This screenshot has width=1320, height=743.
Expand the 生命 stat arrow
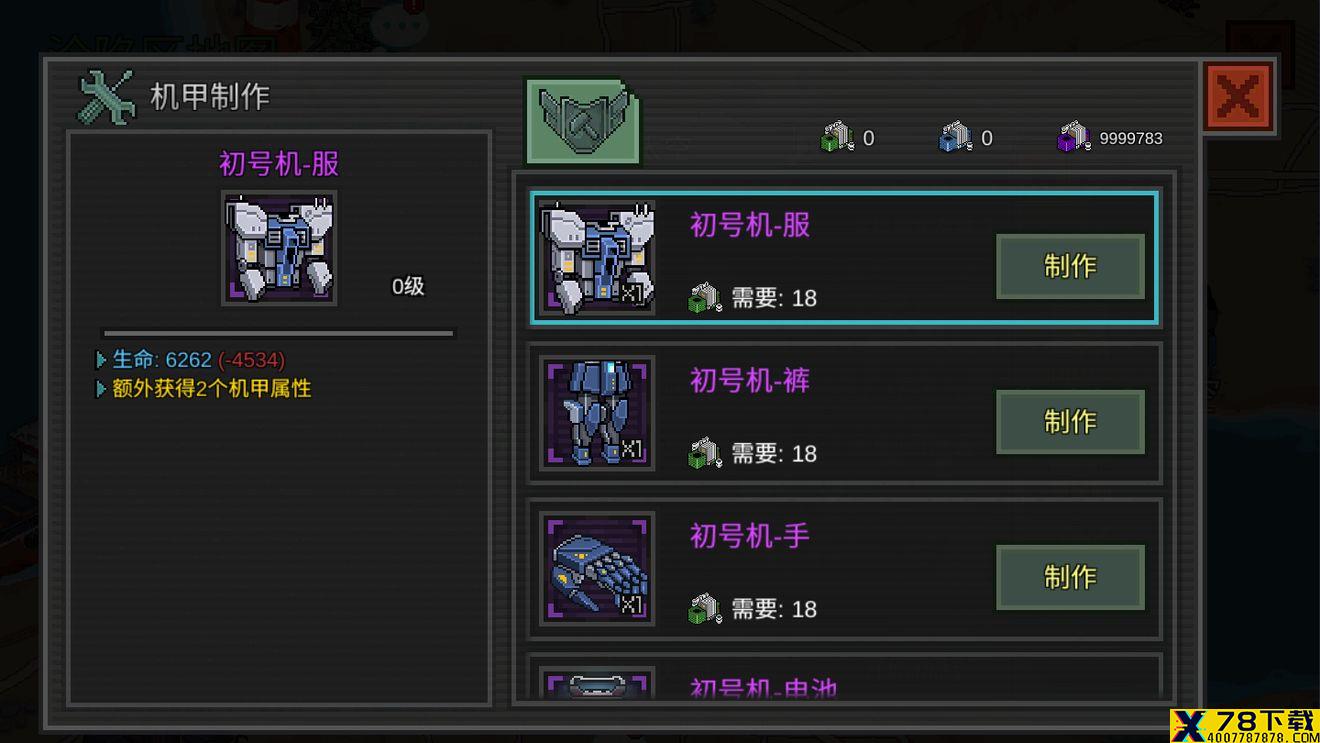click(101, 360)
